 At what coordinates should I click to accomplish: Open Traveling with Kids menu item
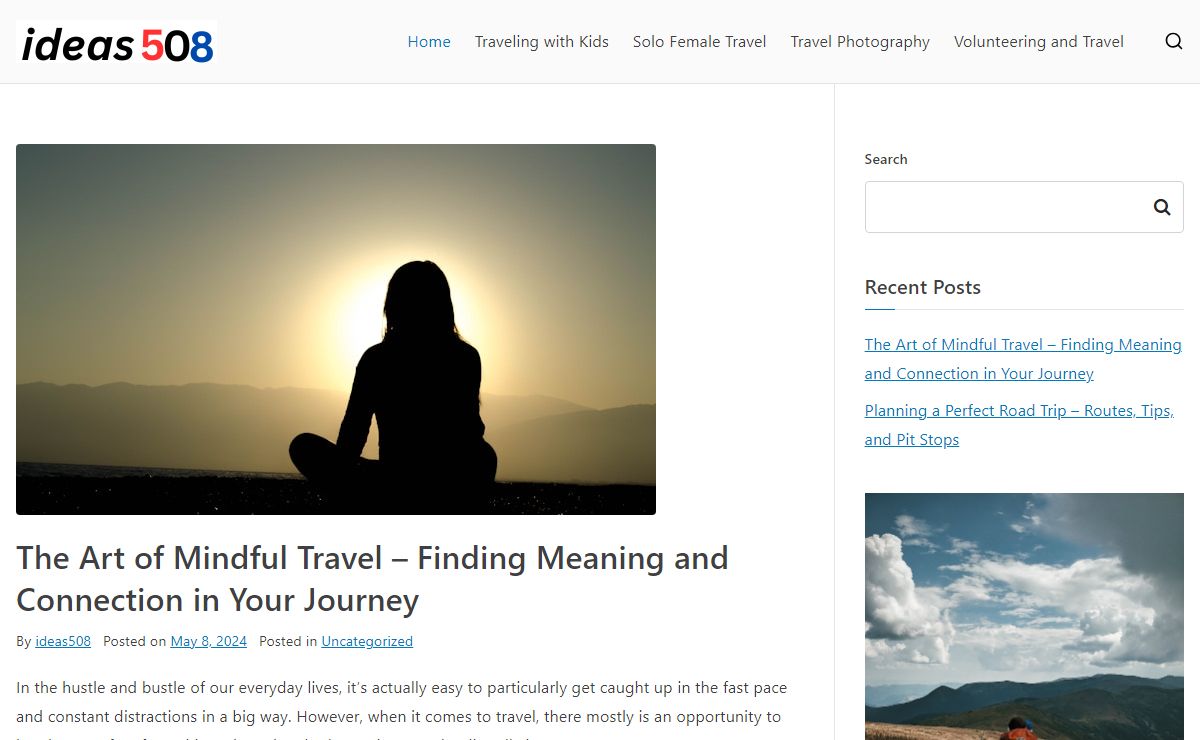tap(542, 41)
